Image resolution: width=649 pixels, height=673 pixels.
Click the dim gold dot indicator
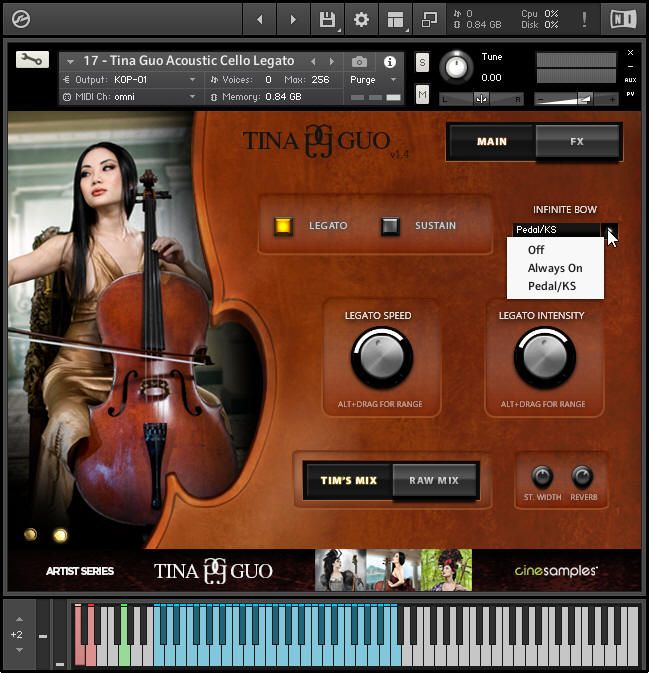30,534
